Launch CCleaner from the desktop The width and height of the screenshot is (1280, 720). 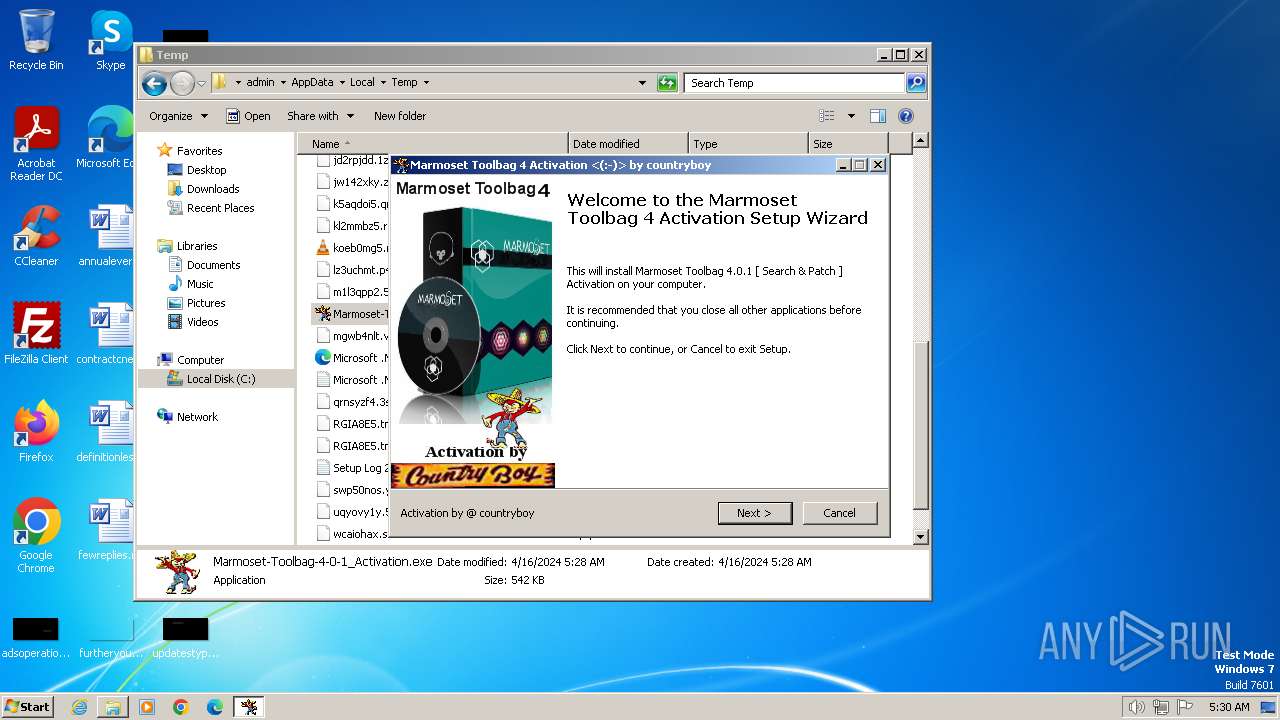[x=36, y=236]
